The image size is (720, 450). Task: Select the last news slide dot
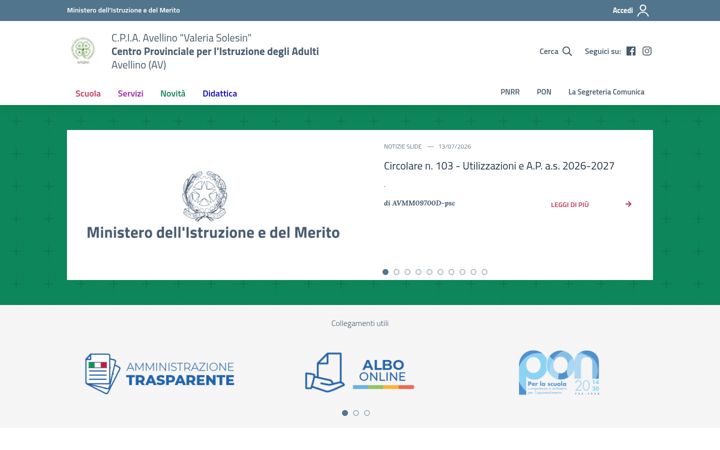(x=484, y=272)
